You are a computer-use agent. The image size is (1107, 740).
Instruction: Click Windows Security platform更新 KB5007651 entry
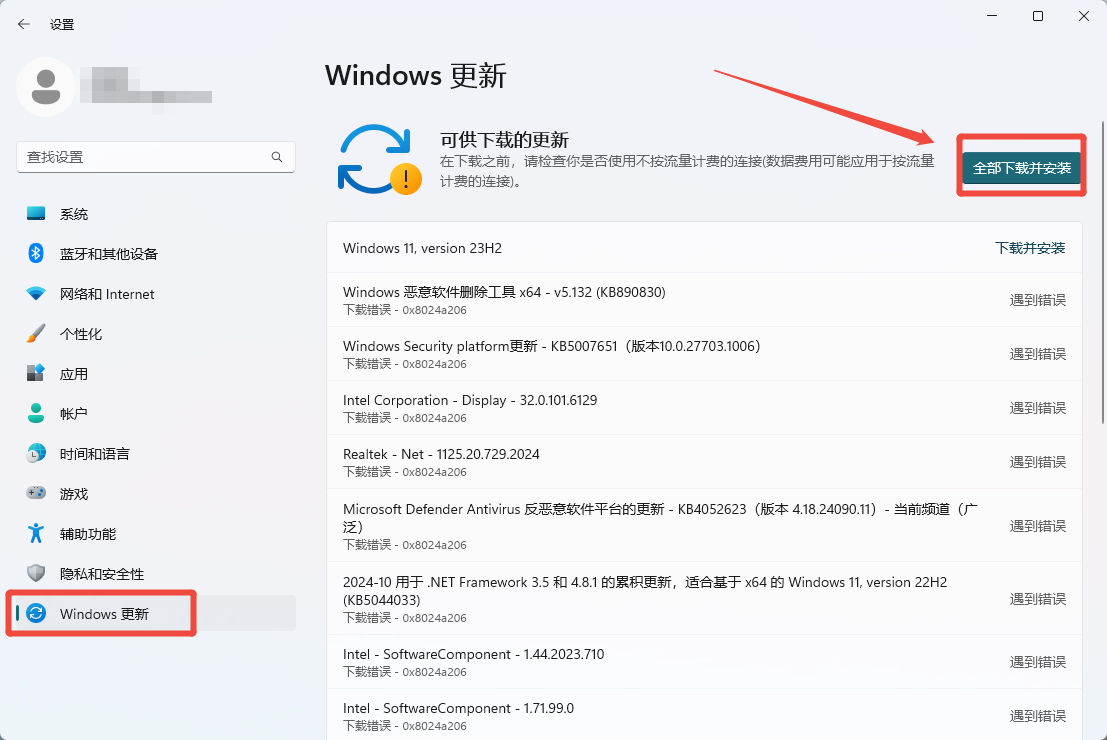[704, 354]
